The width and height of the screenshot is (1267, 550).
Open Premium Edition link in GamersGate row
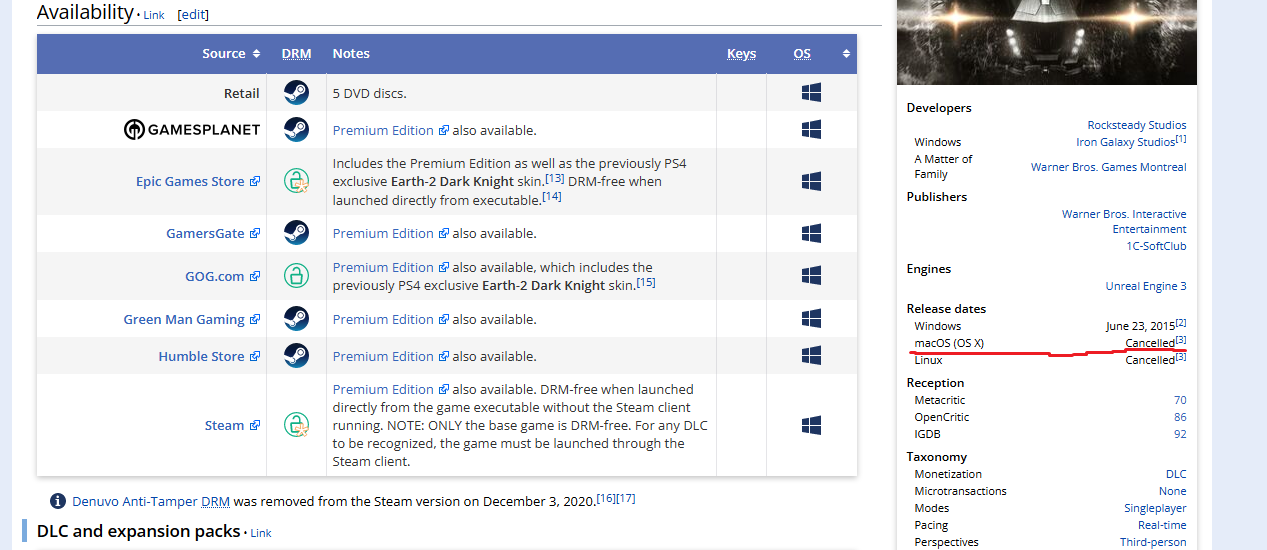click(390, 233)
